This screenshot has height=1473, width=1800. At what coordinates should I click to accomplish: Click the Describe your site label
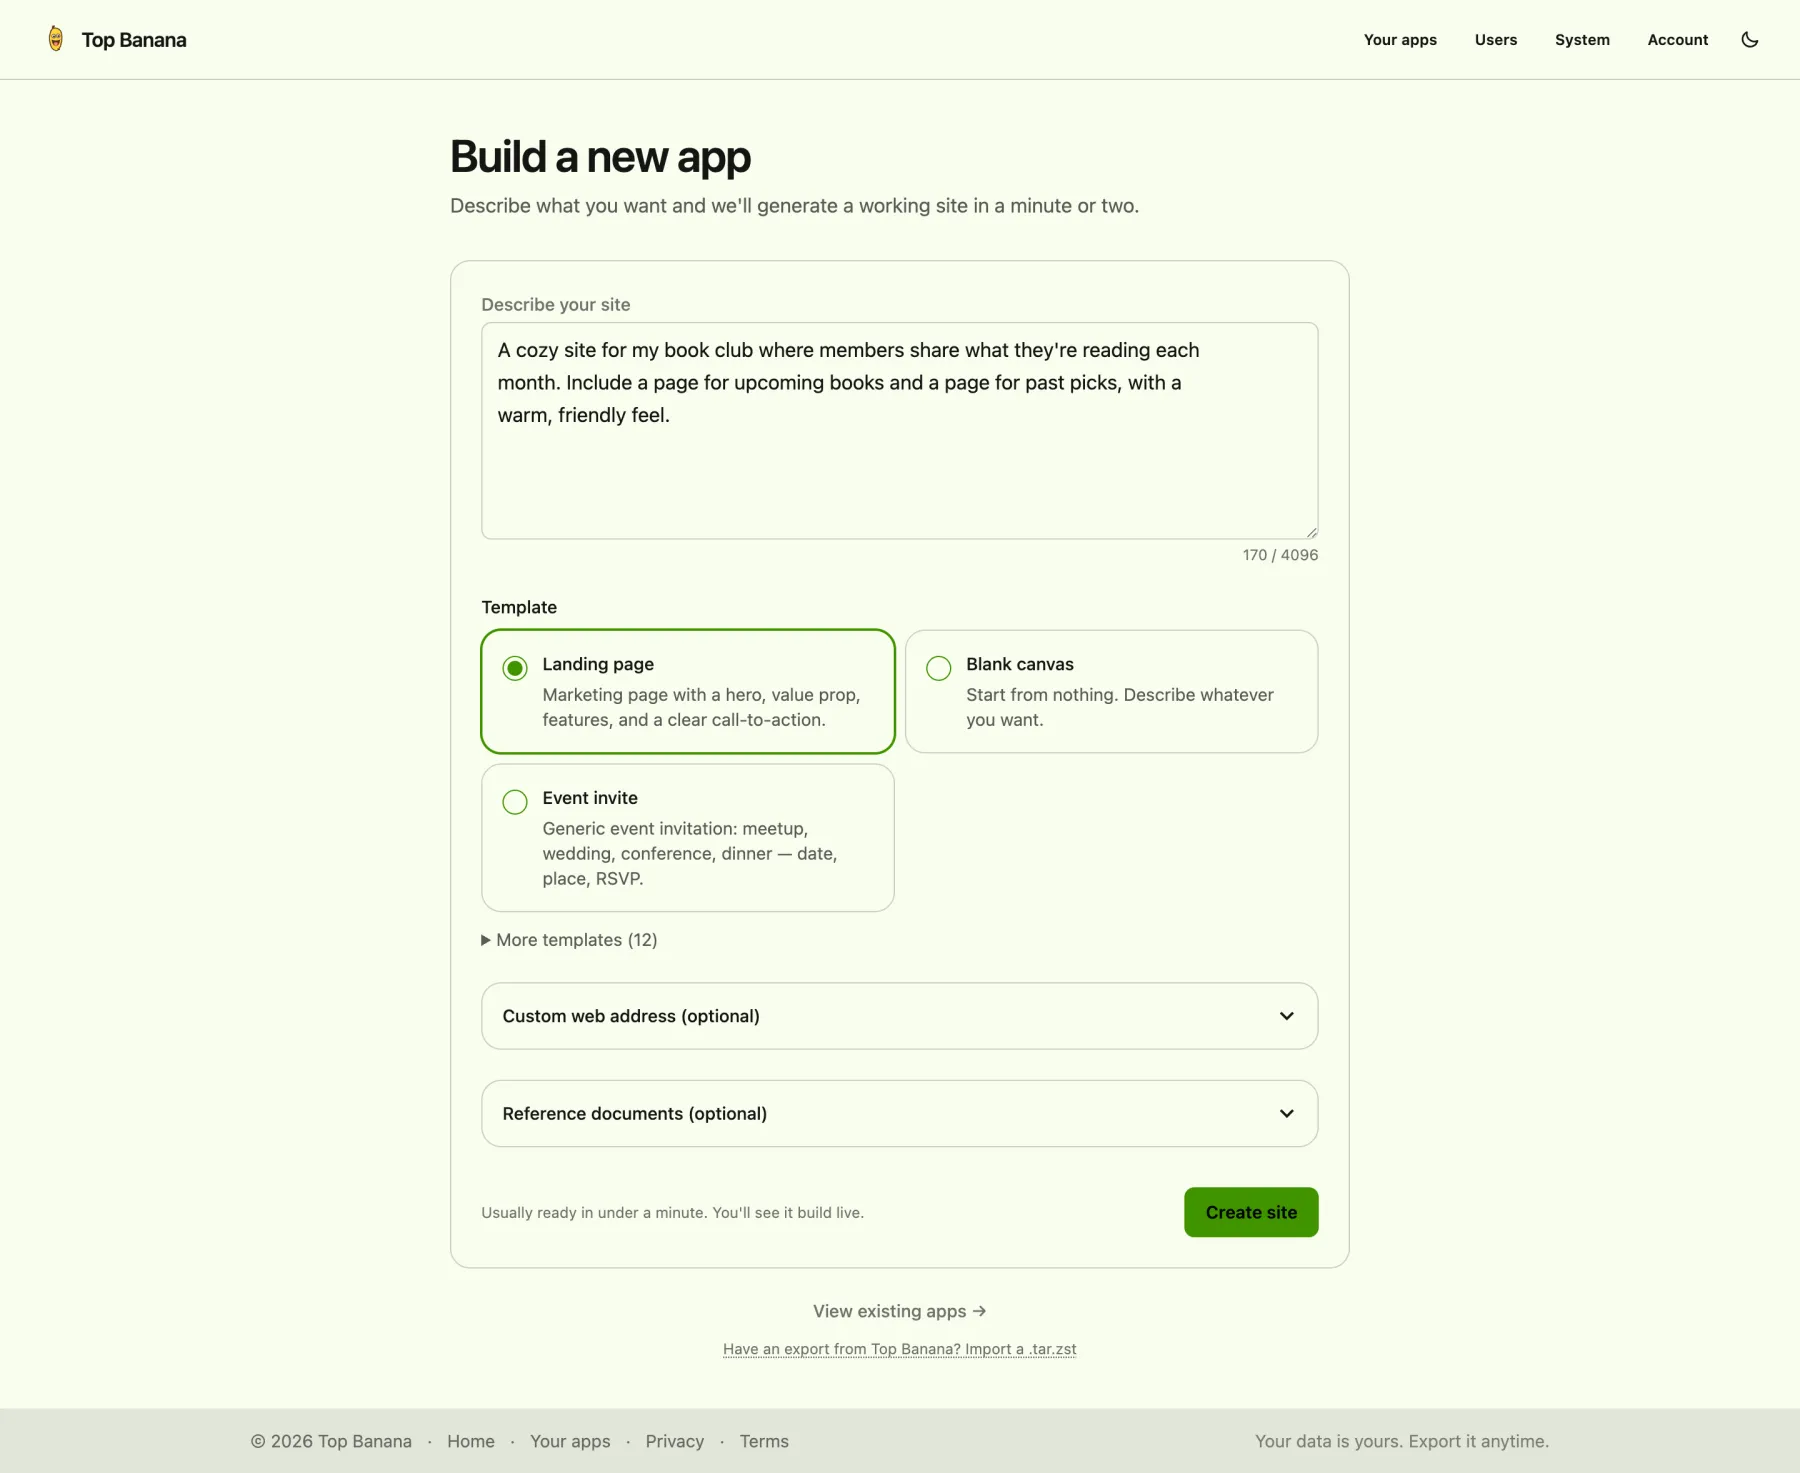[x=555, y=304]
